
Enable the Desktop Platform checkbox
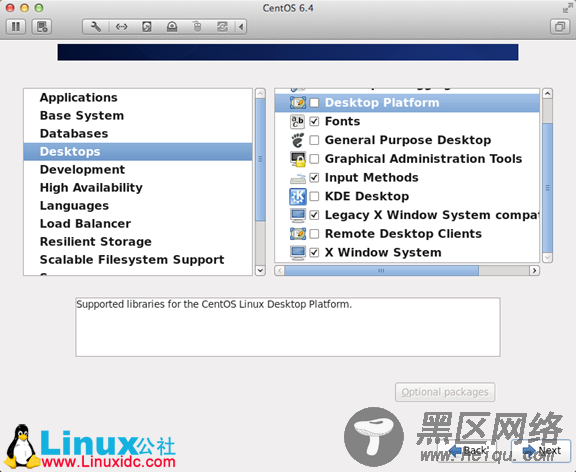(314, 102)
